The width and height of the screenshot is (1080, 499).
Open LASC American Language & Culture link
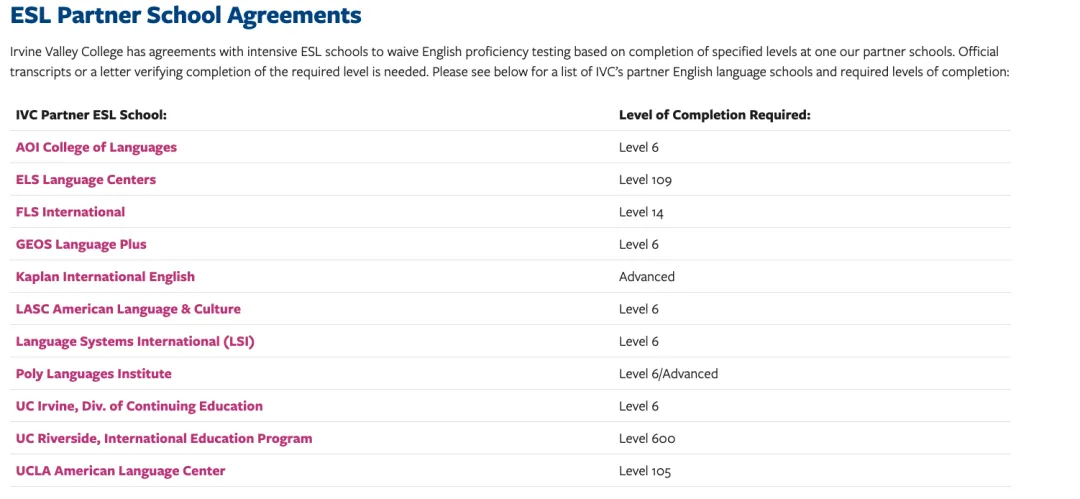(x=128, y=309)
